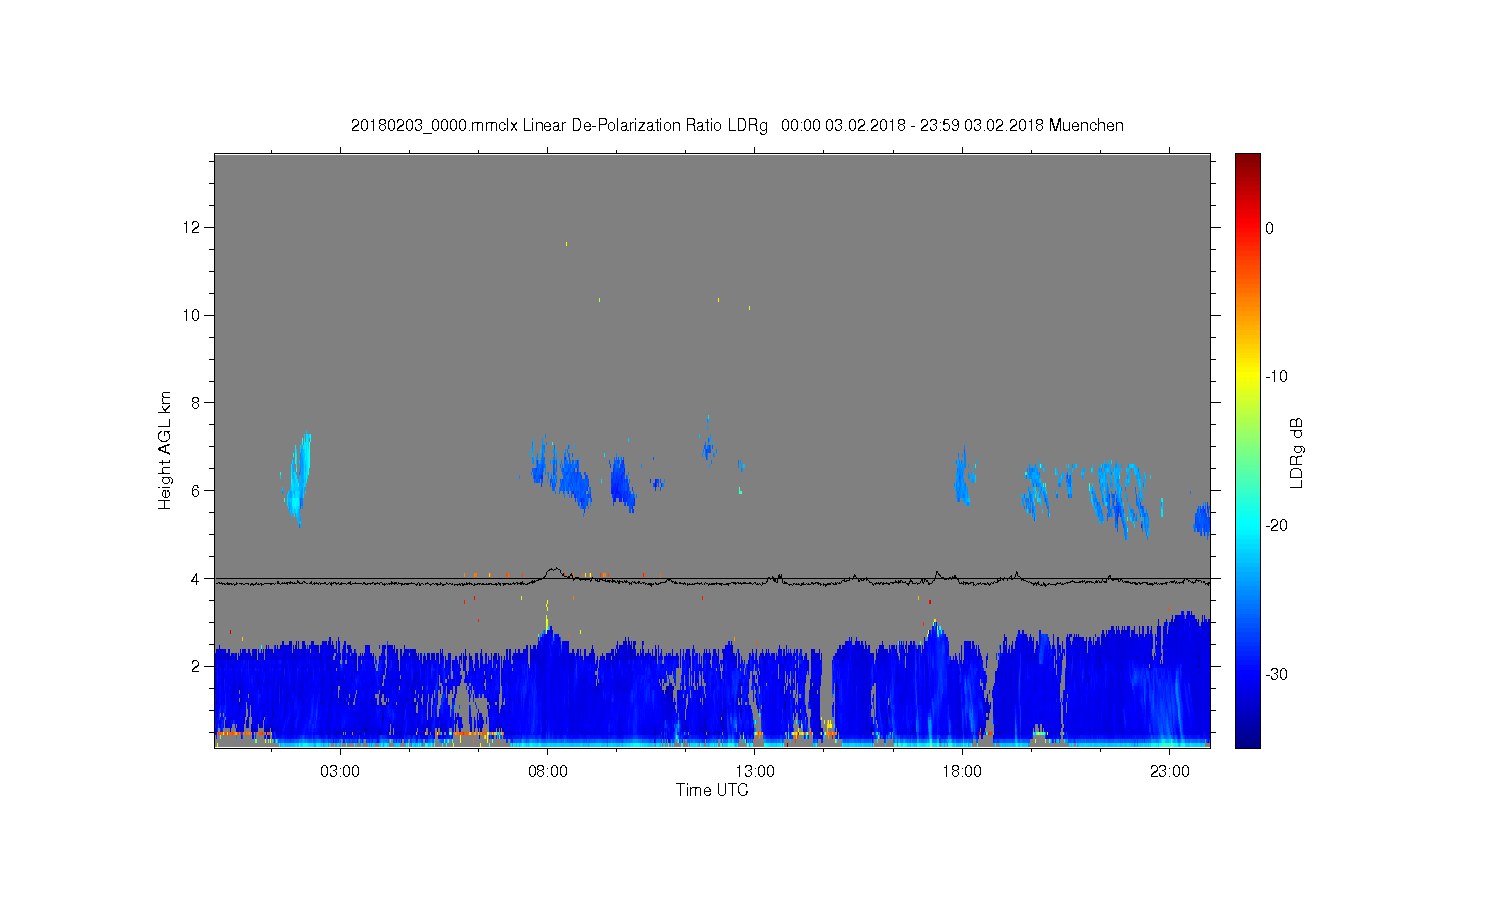Screen dimensions: 1500x900
Task: Click the height tick label 8
Action: 197,403
